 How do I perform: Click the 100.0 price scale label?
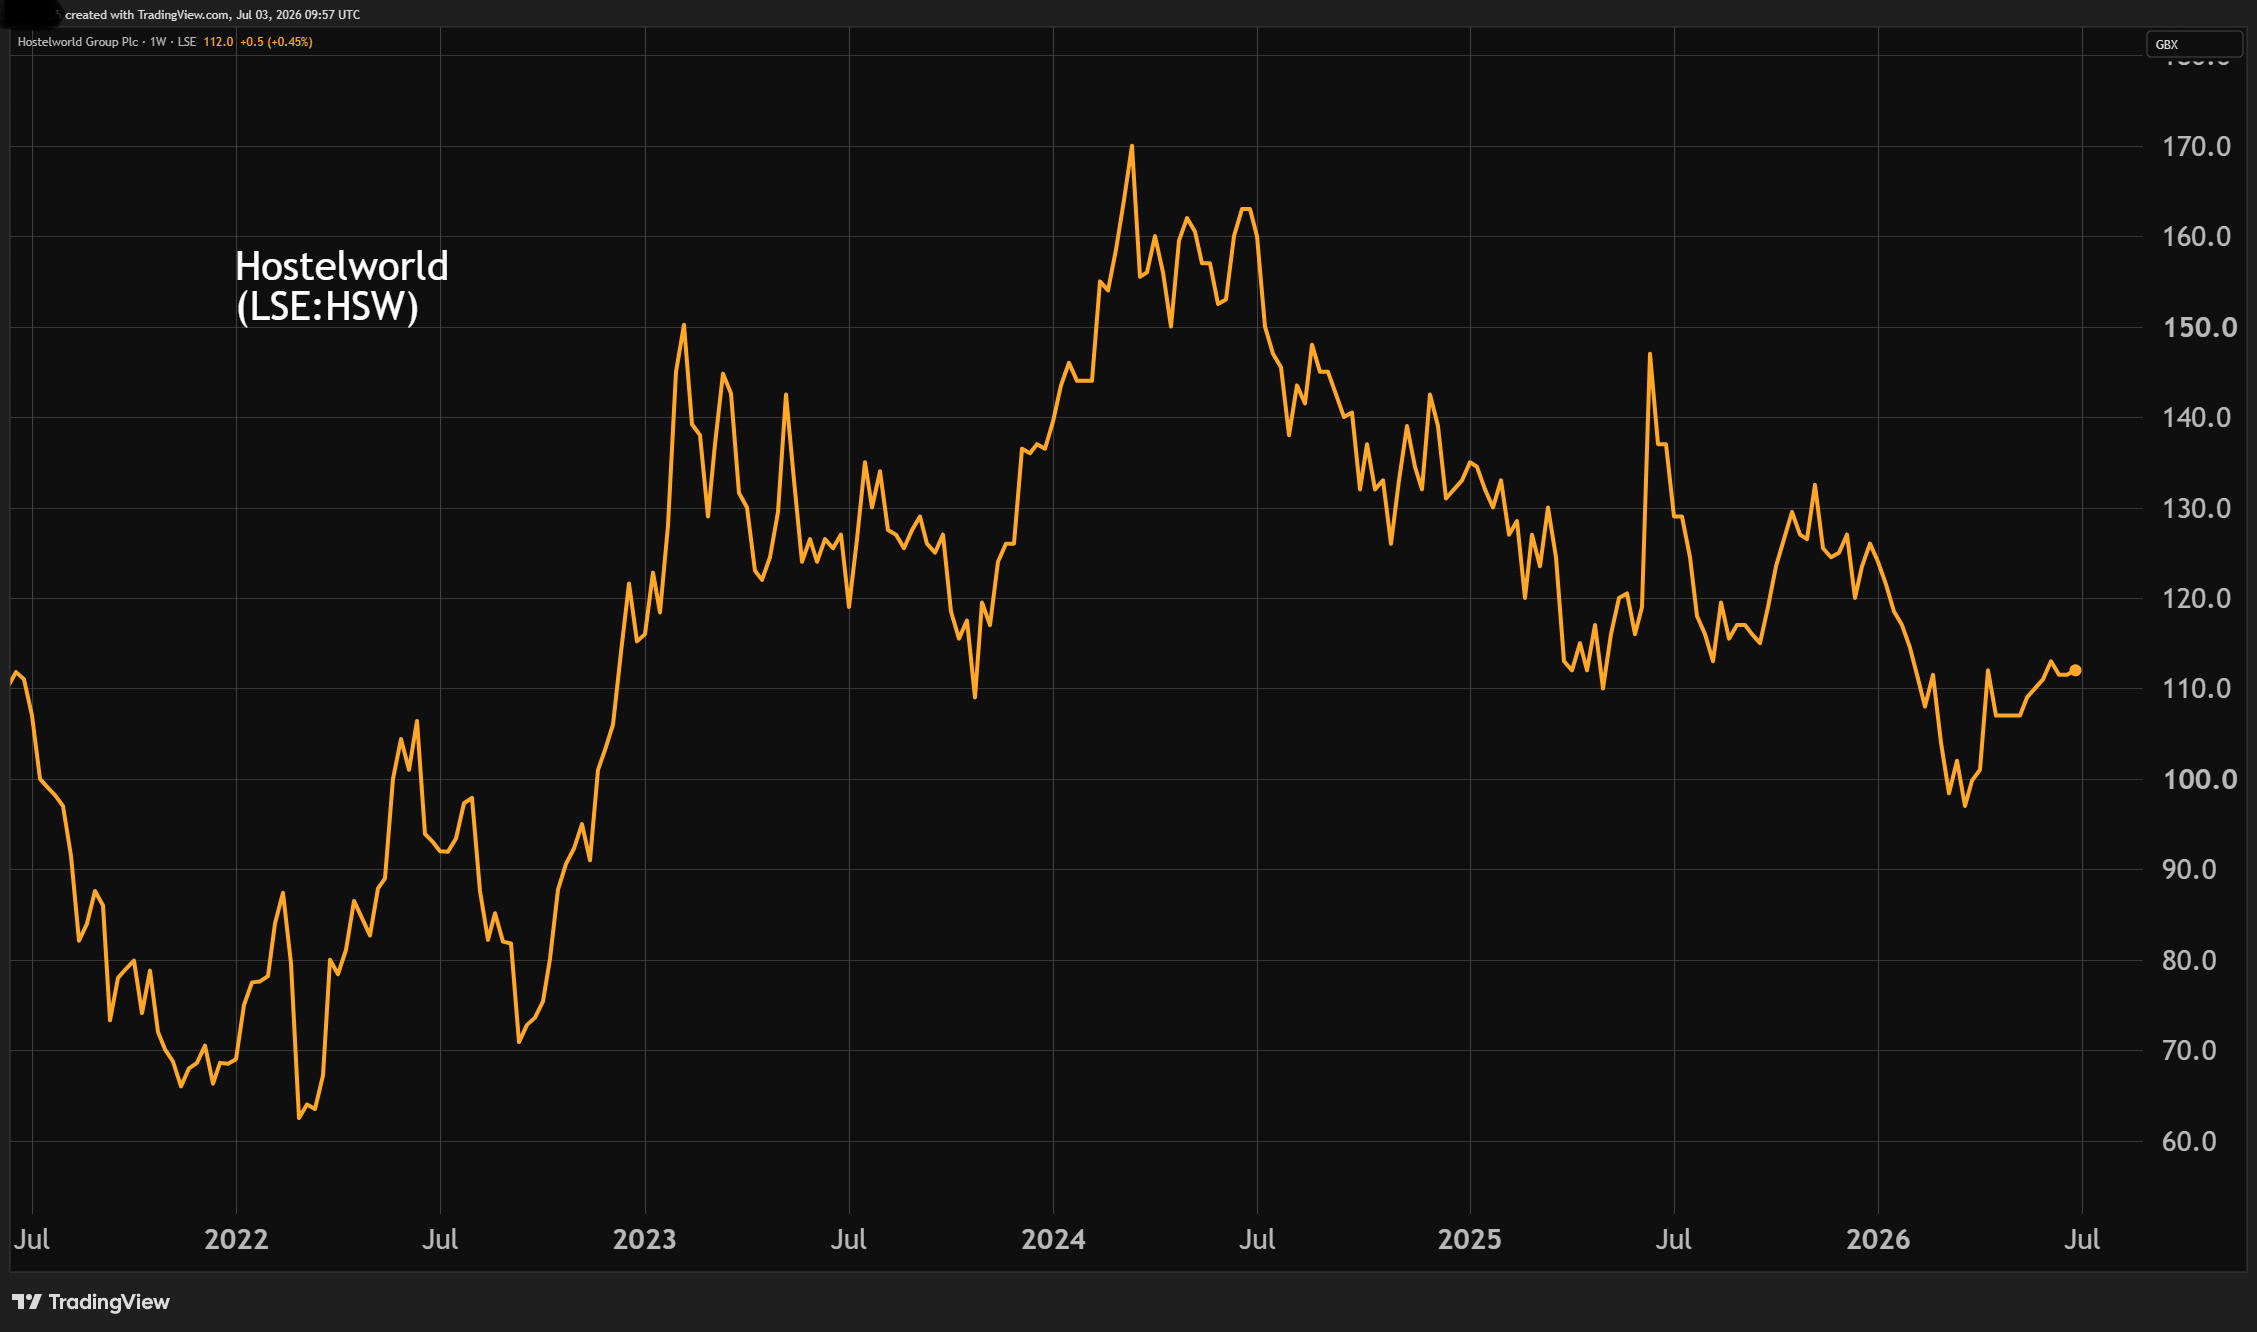point(2199,779)
